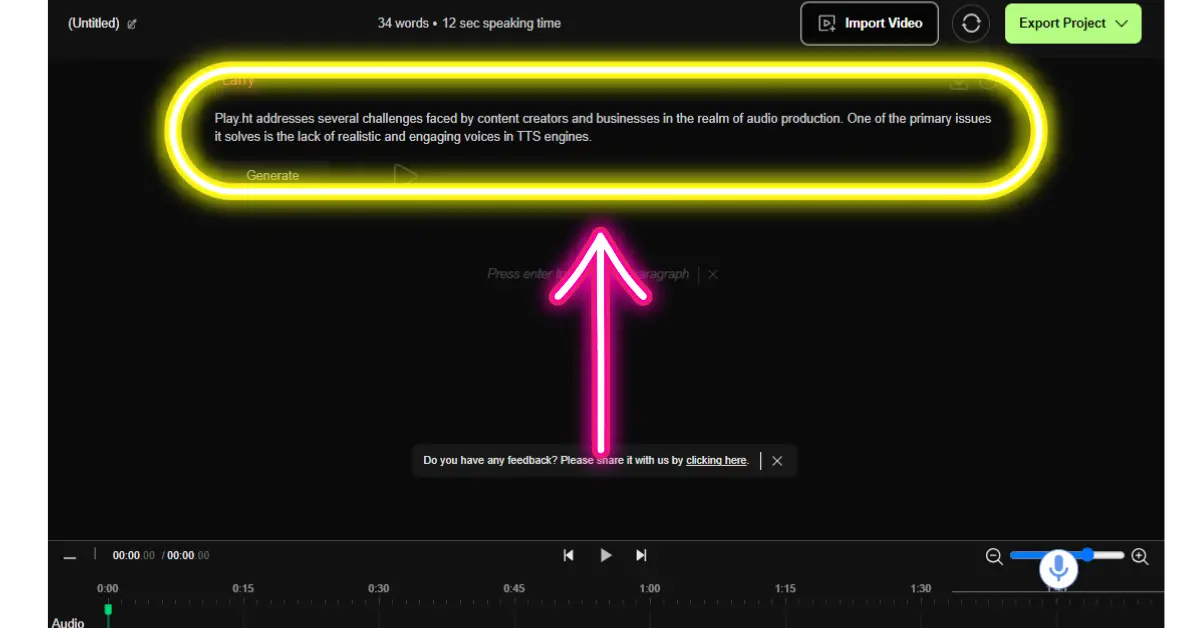Start playback with the play control
Screen dimensions: 1200x628
[x=605, y=555]
